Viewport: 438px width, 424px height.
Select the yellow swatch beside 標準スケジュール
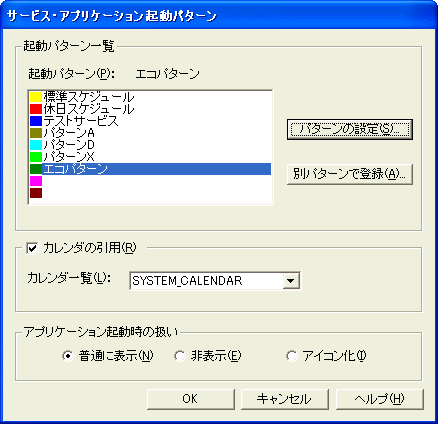(36, 97)
